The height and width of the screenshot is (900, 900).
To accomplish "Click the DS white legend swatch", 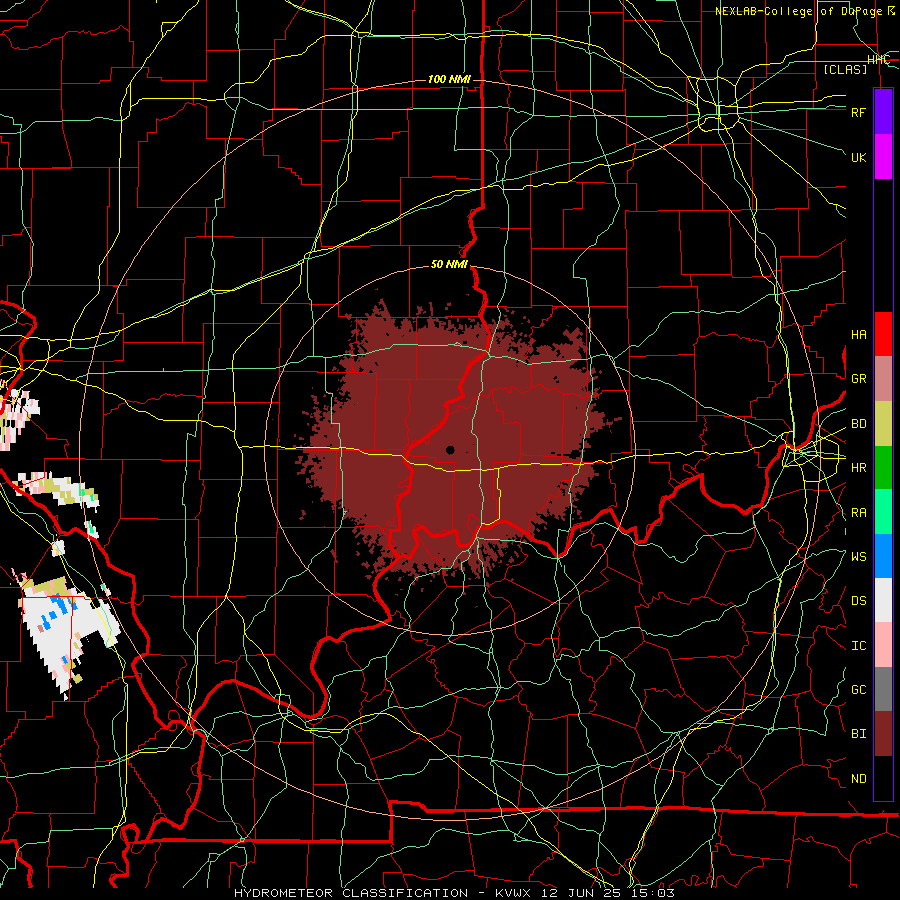I will click(x=883, y=600).
